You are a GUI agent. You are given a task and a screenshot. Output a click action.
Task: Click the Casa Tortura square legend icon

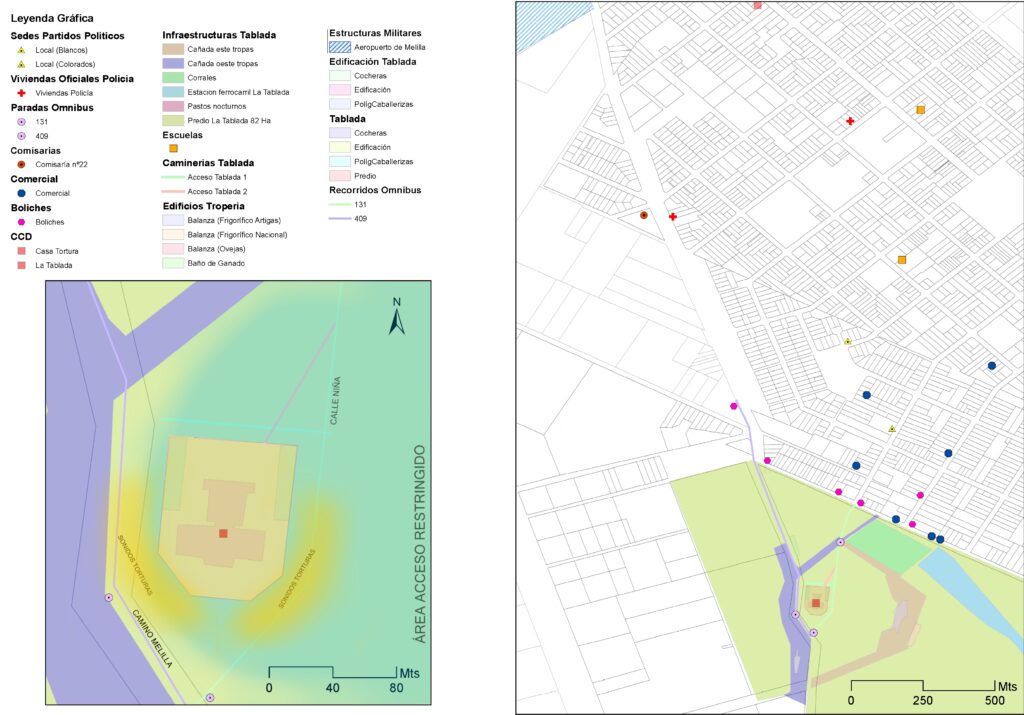tap(21, 251)
